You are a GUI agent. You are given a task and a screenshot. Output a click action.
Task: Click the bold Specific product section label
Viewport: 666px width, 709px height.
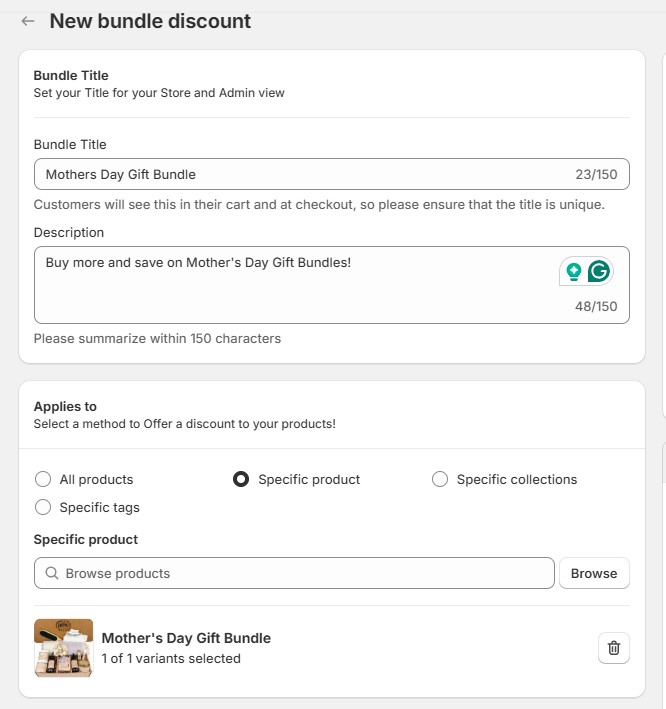pos(86,539)
